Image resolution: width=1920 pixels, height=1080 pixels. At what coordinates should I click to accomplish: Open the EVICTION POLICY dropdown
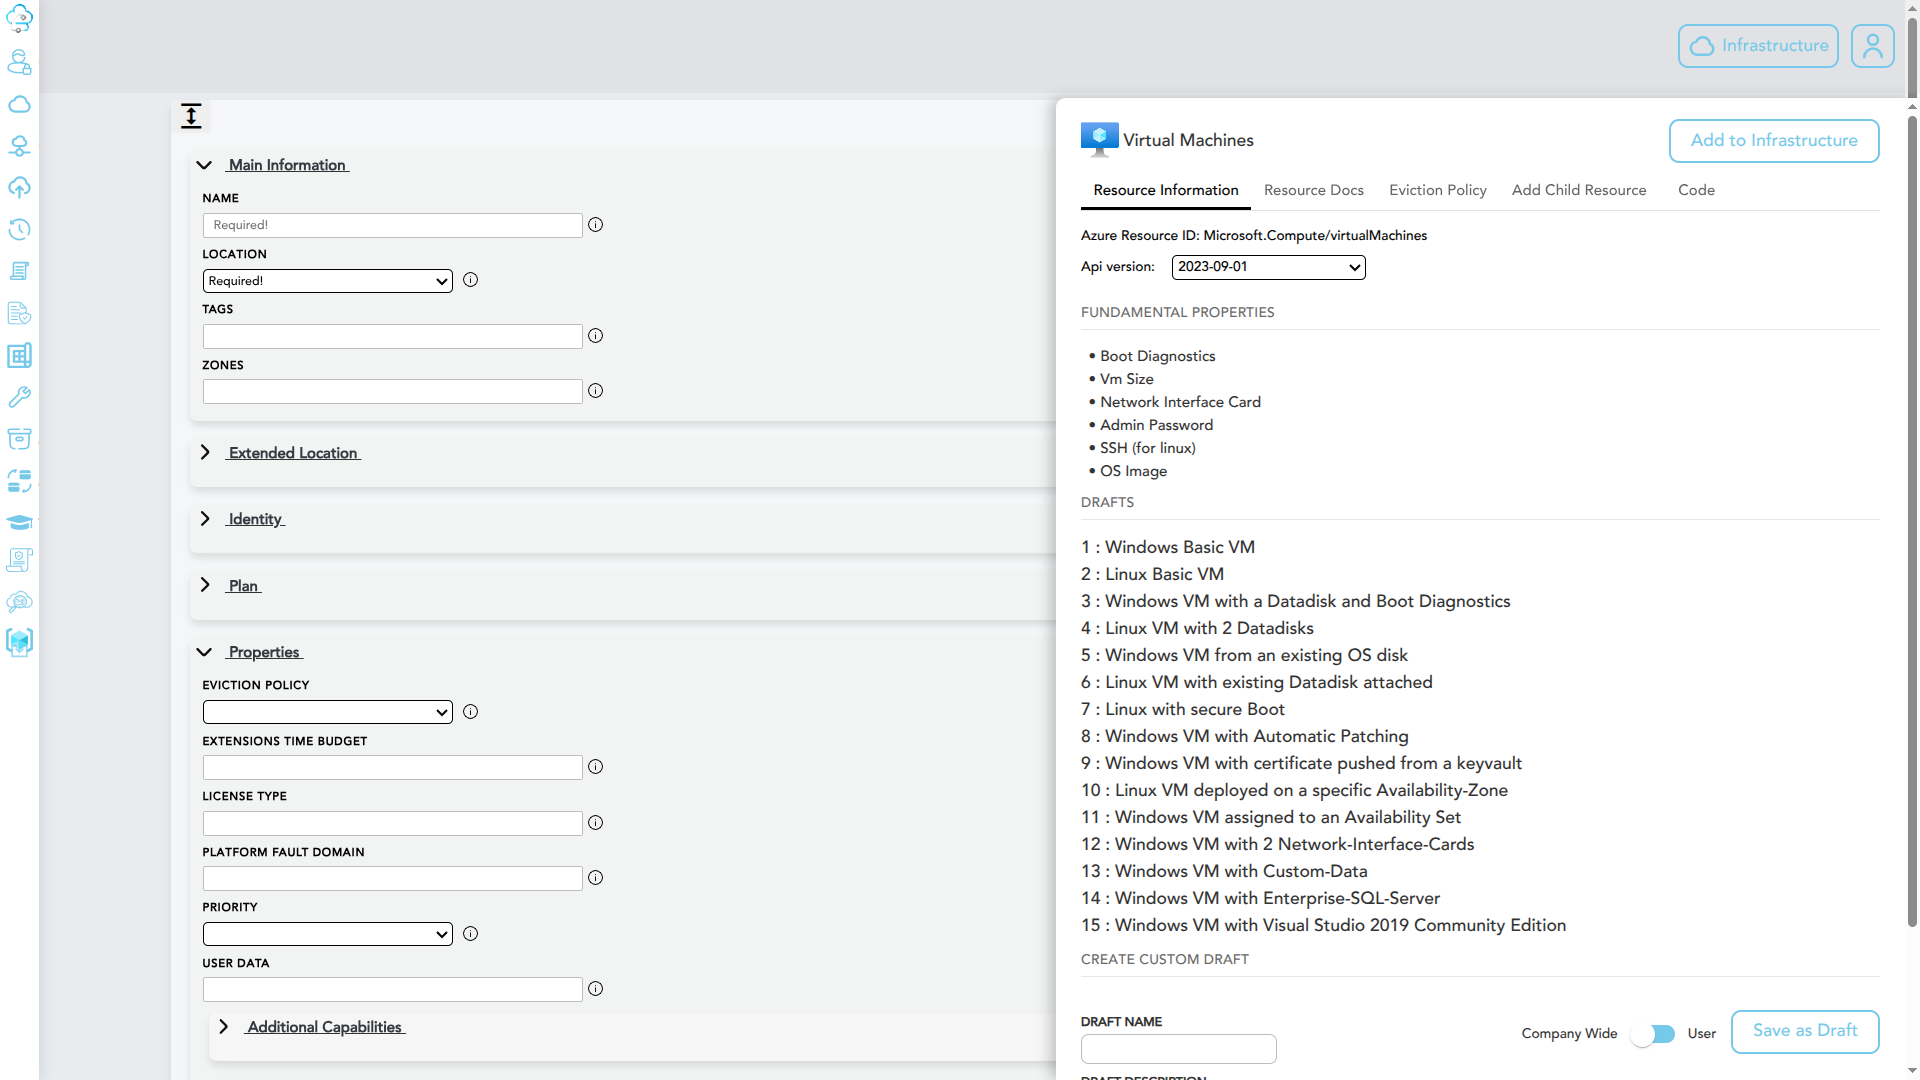point(327,712)
